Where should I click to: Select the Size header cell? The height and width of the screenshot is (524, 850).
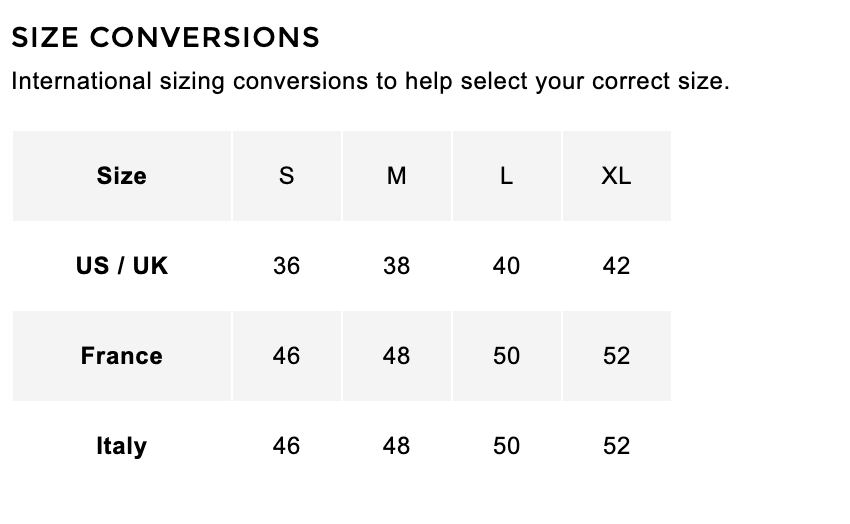122,176
